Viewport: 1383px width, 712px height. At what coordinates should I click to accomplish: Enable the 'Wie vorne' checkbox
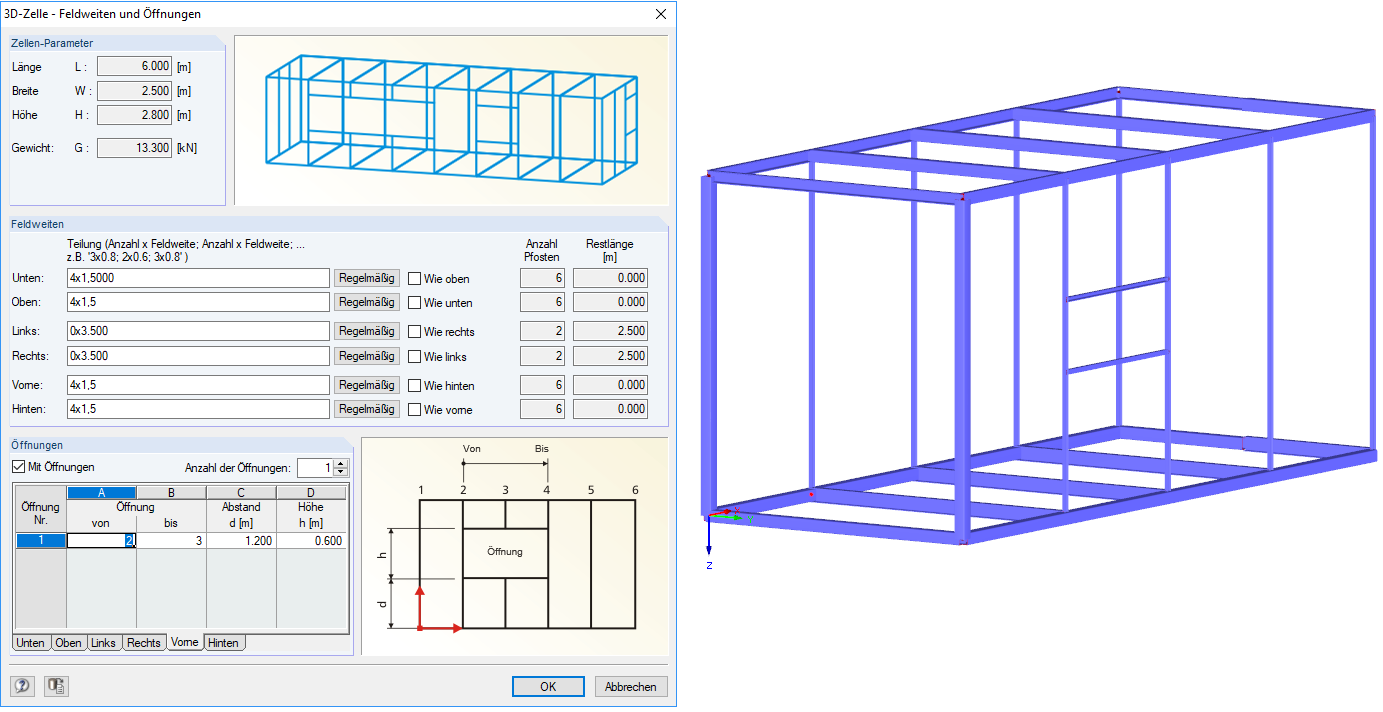(414, 410)
